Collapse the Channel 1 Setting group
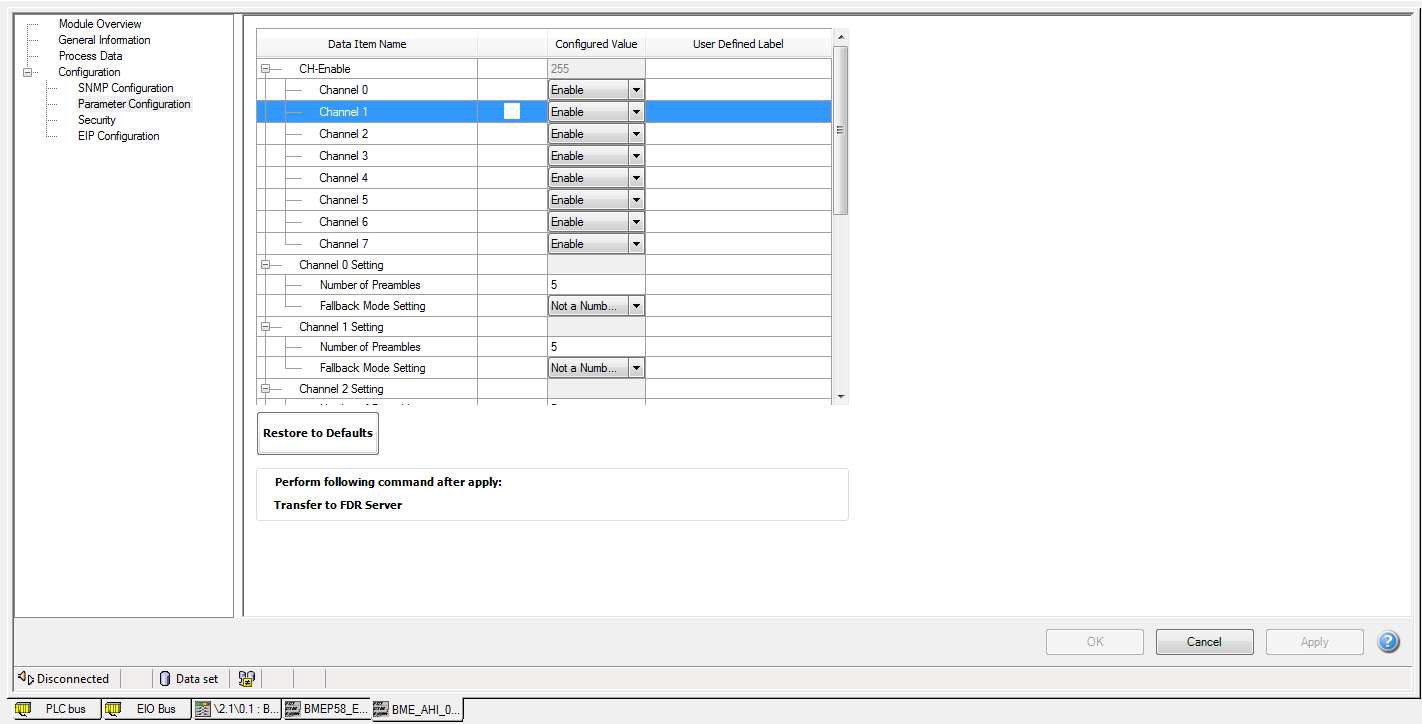 coord(266,327)
